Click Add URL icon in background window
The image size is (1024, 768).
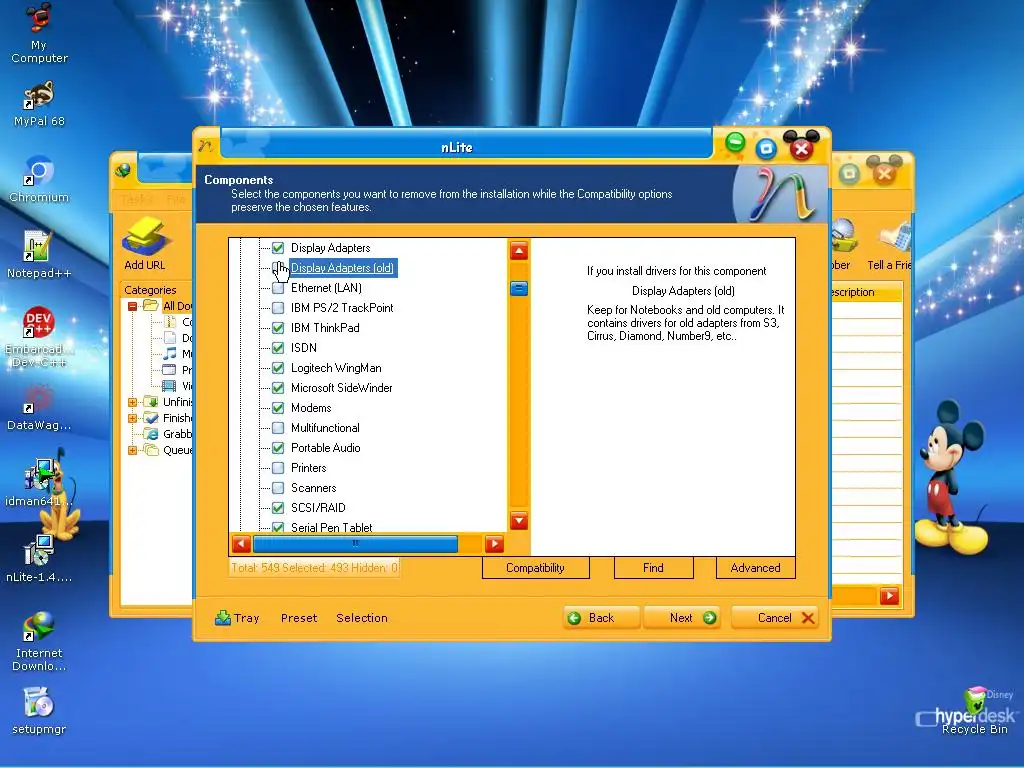[145, 244]
